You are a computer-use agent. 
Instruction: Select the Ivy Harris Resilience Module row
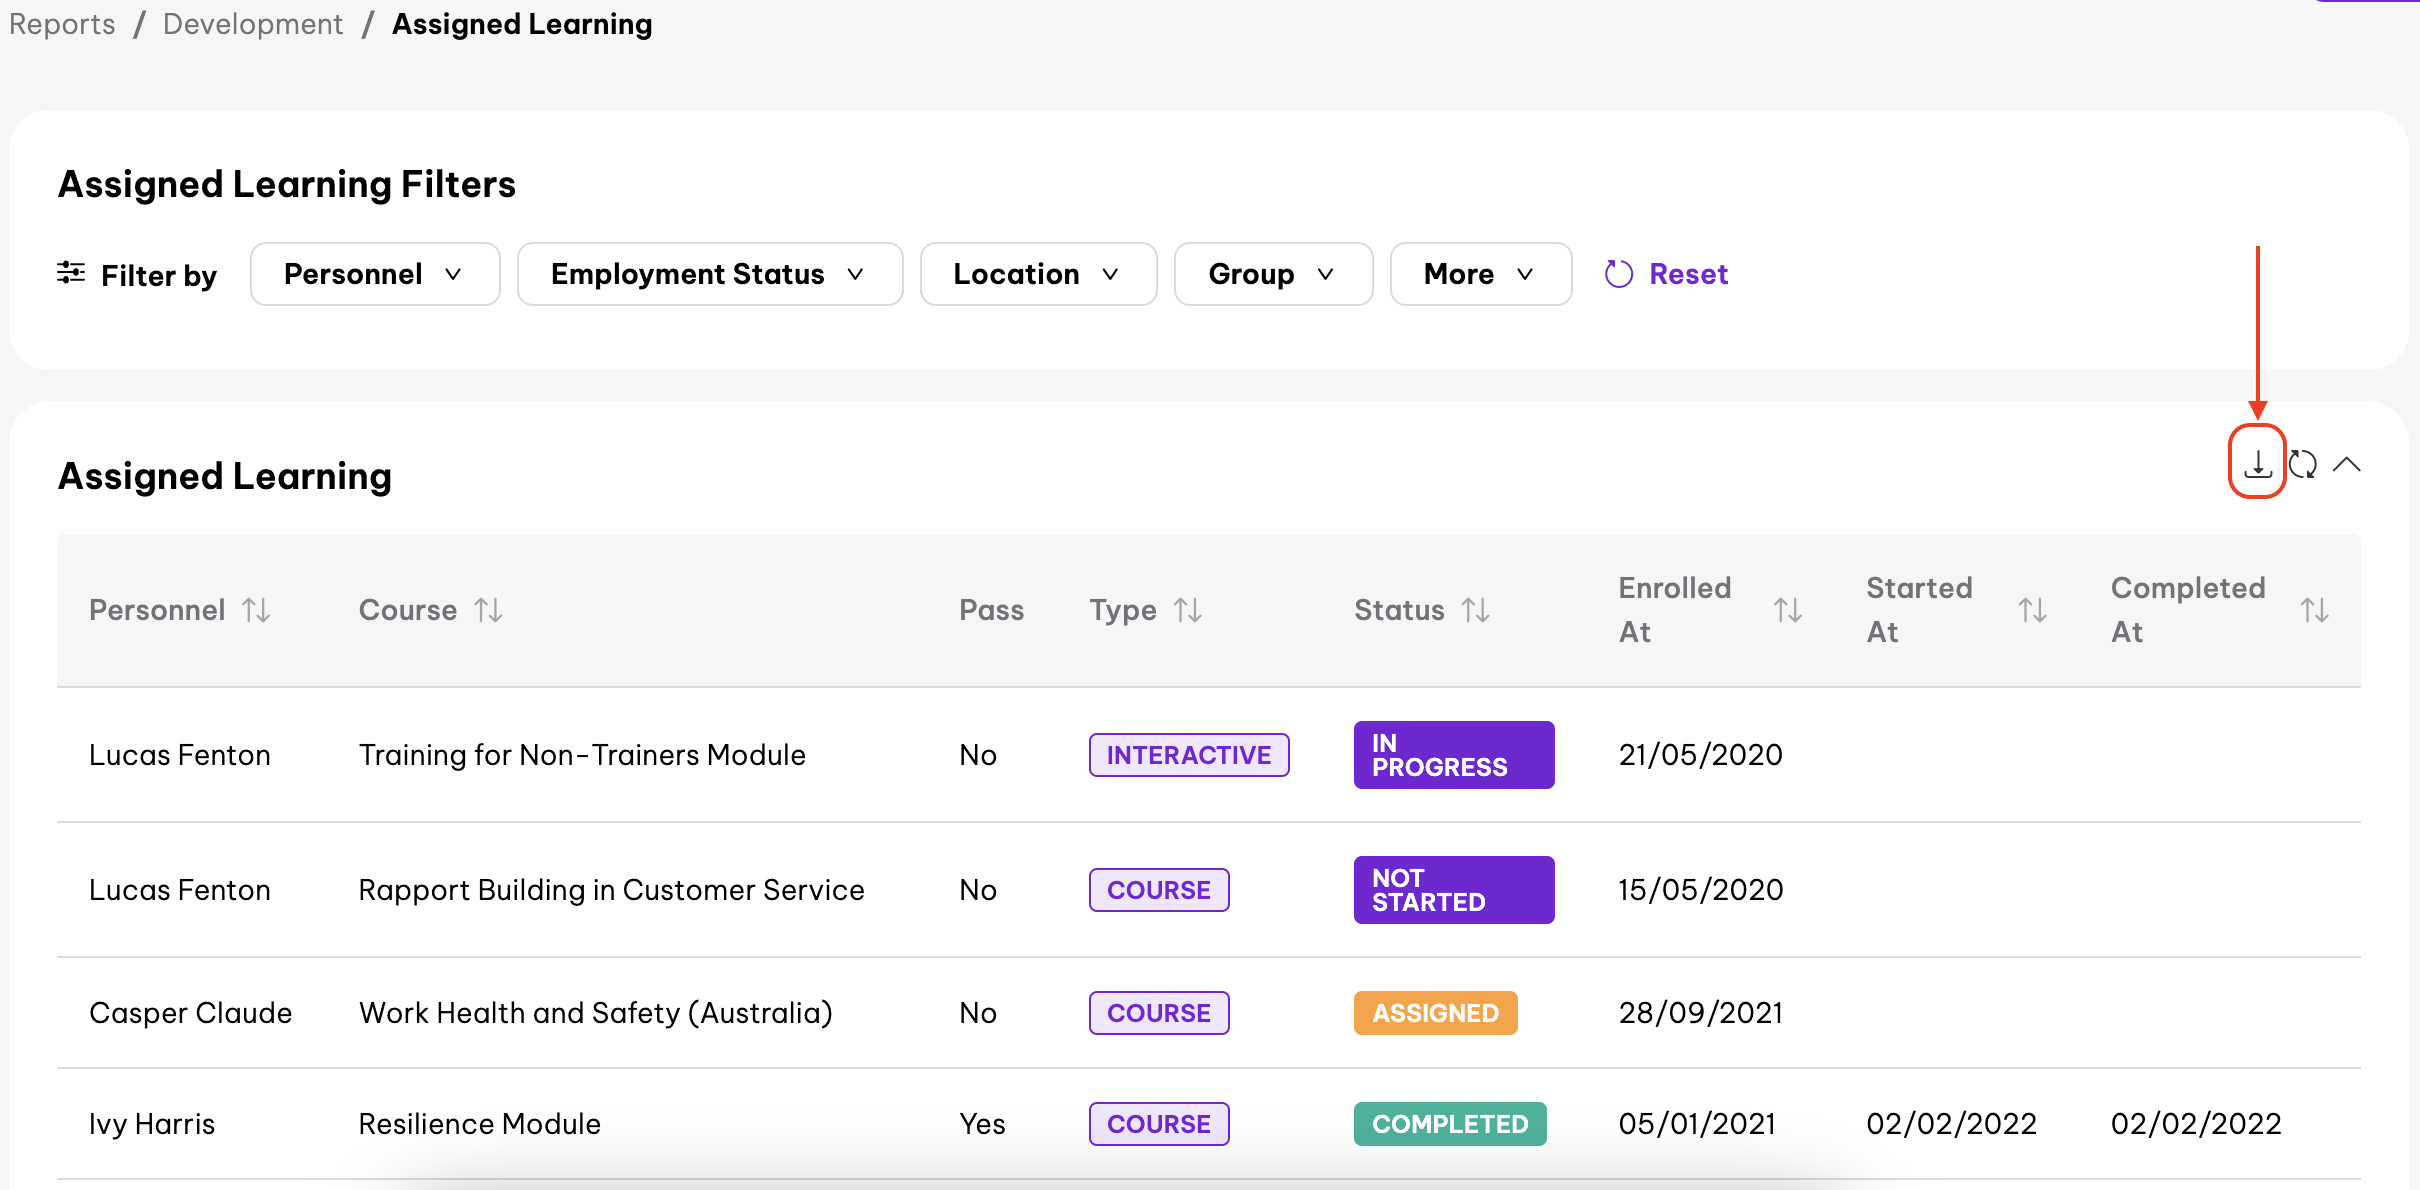(480, 1124)
